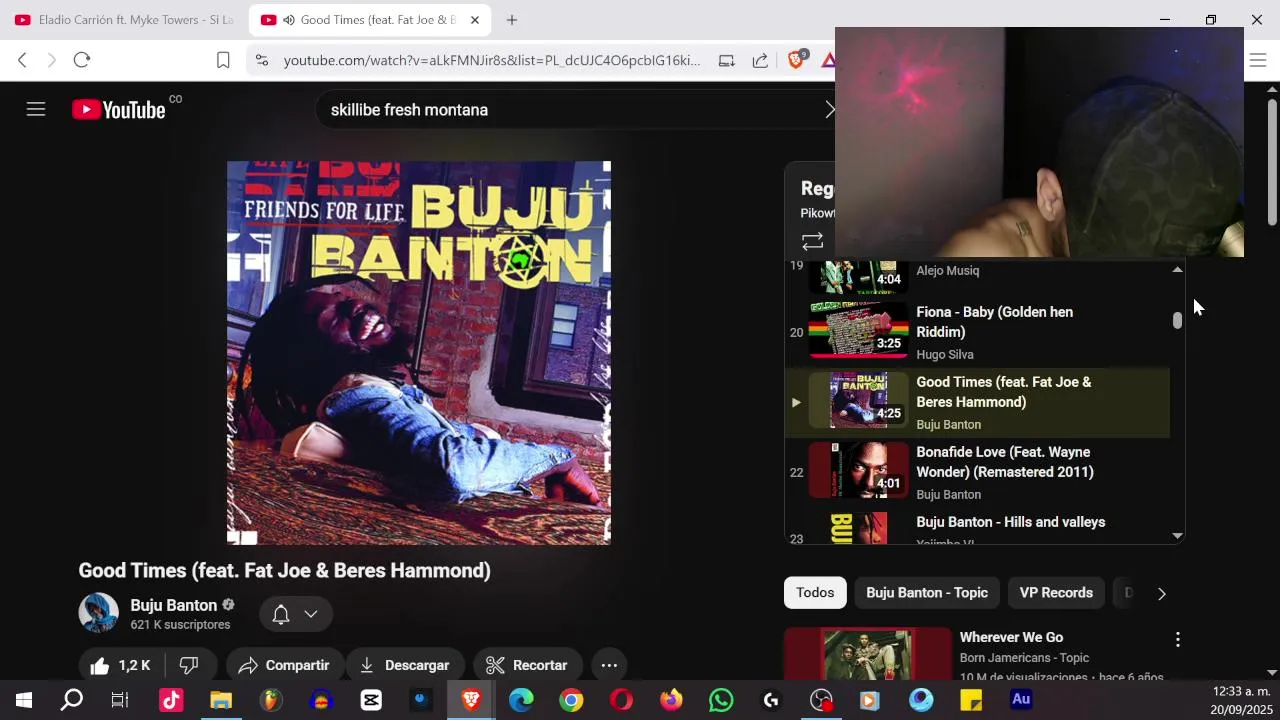
Task: Open the Buju Banton channel name
Action: coord(174,605)
